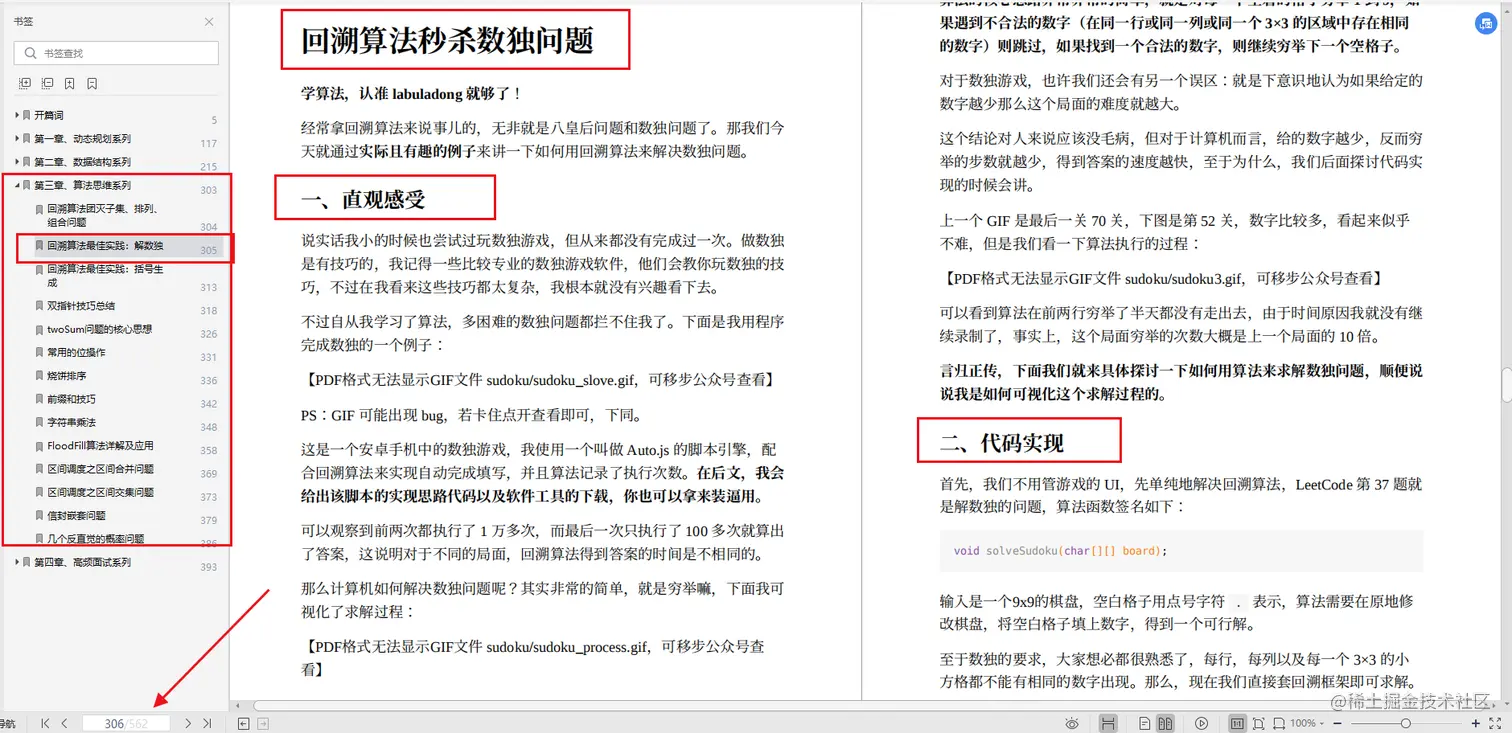The image size is (1512, 733).
Task: Delete the selected bookmark
Action: tap(91, 82)
